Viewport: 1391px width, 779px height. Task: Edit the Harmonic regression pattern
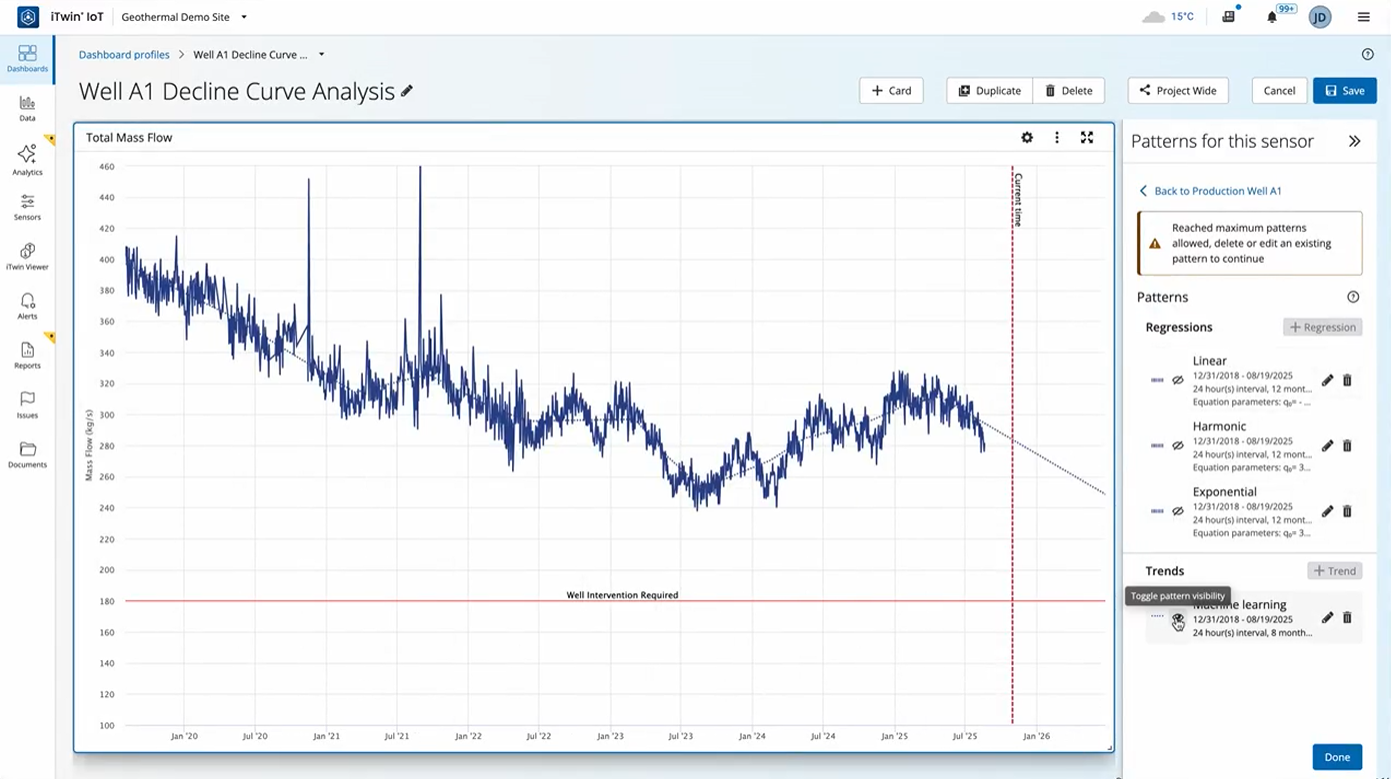click(1327, 446)
